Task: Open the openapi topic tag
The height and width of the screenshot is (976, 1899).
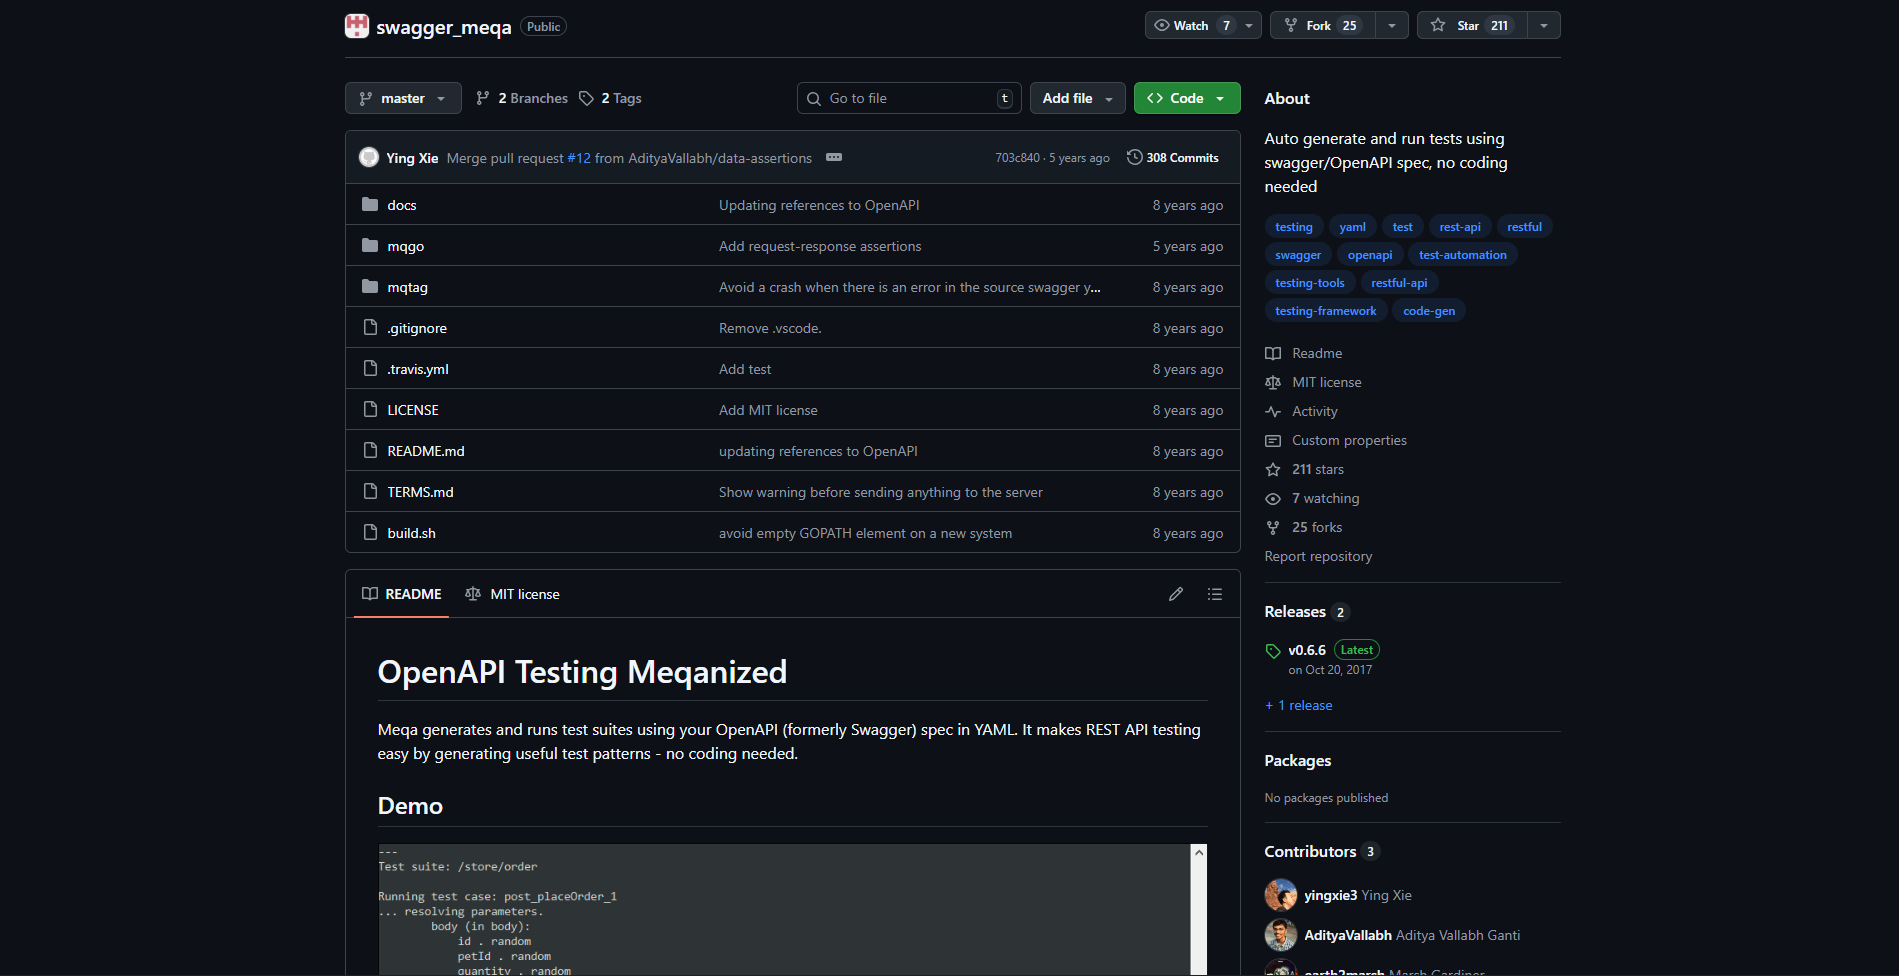Action: point(1370,255)
